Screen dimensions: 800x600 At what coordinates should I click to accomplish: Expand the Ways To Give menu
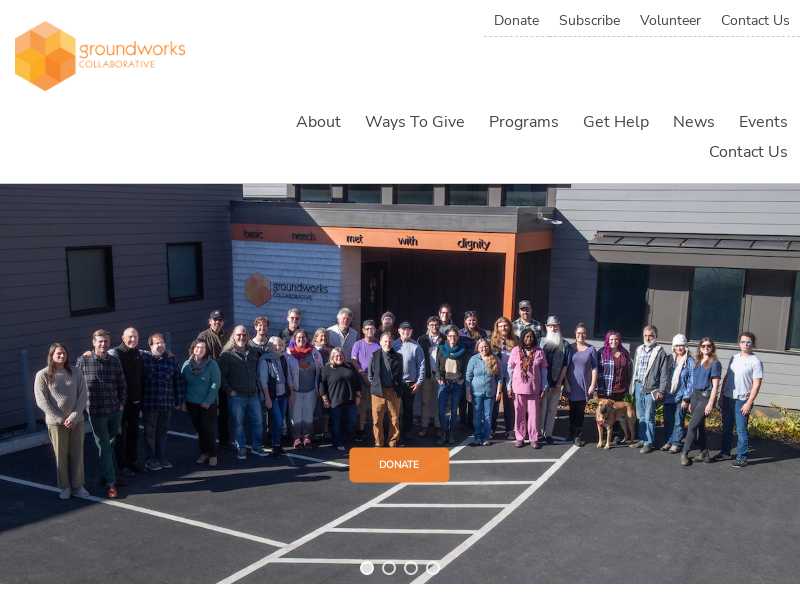point(415,122)
